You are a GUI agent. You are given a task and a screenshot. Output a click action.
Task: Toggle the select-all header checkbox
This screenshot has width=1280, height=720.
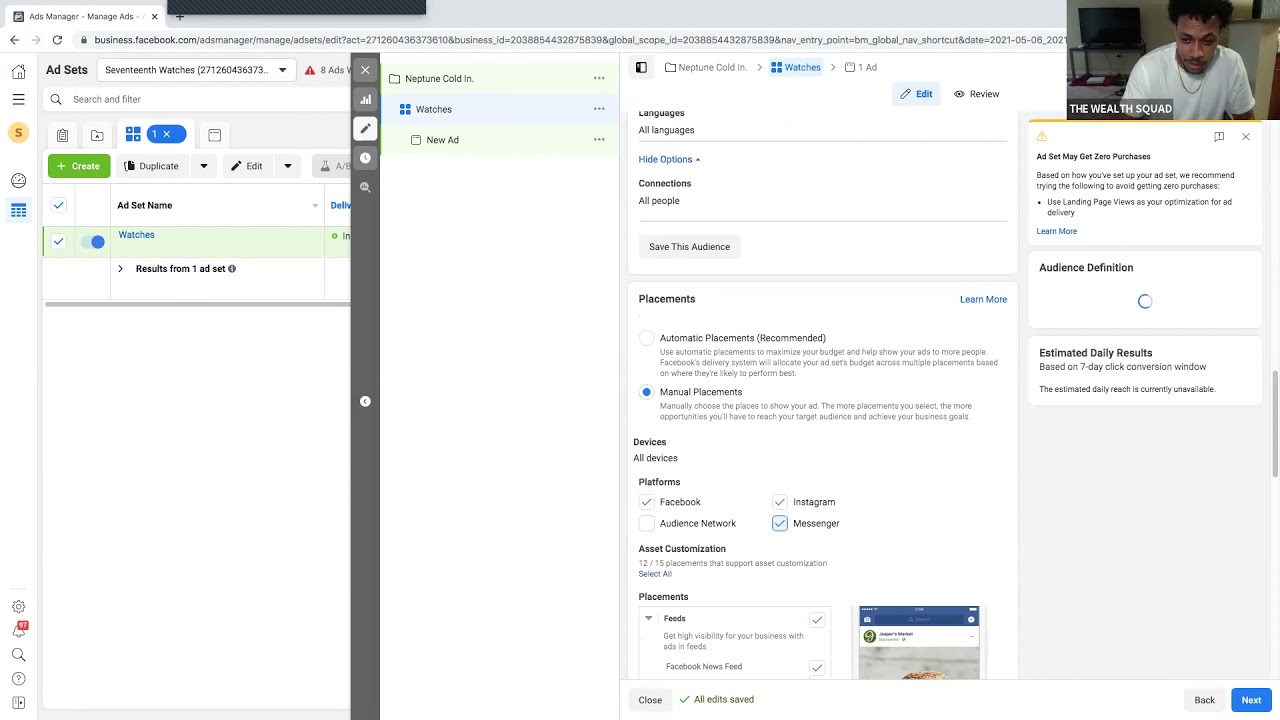click(58, 205)
